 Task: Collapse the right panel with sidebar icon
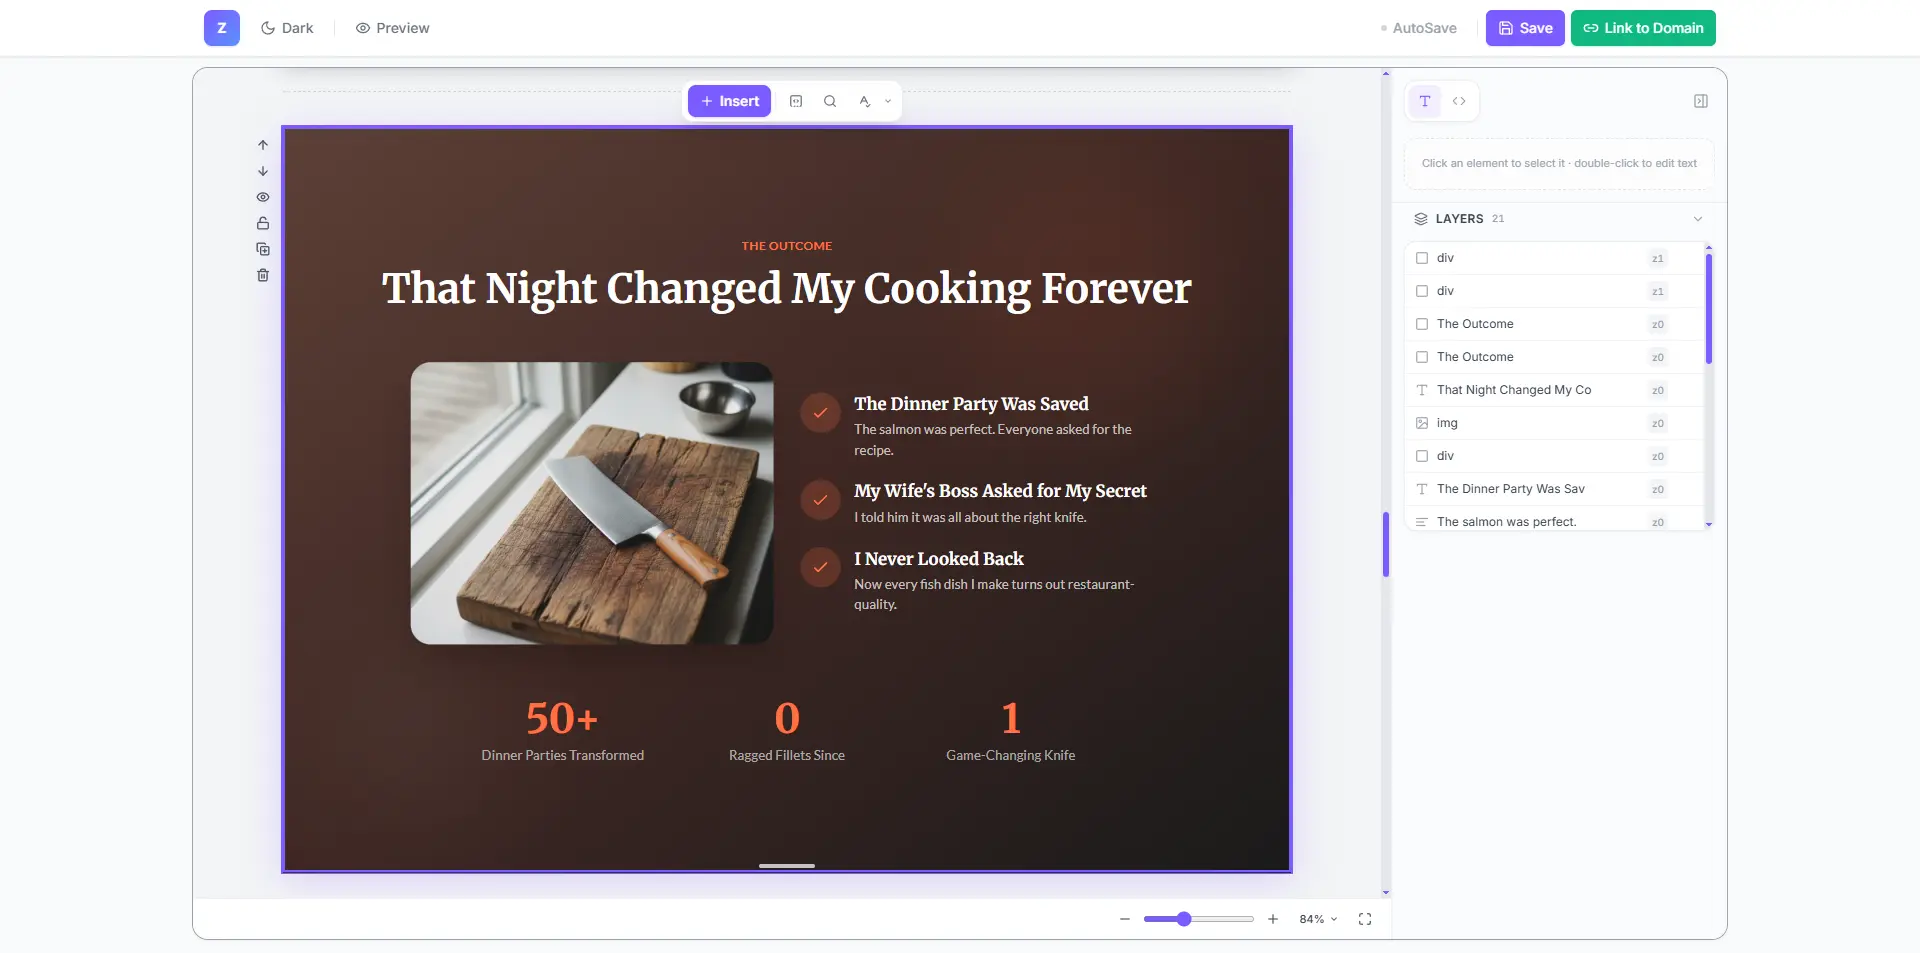1700,101
